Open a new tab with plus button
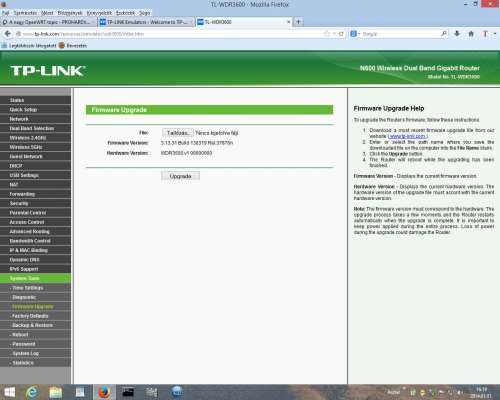The width and height of the screenshot is (500, 400). 298,22
